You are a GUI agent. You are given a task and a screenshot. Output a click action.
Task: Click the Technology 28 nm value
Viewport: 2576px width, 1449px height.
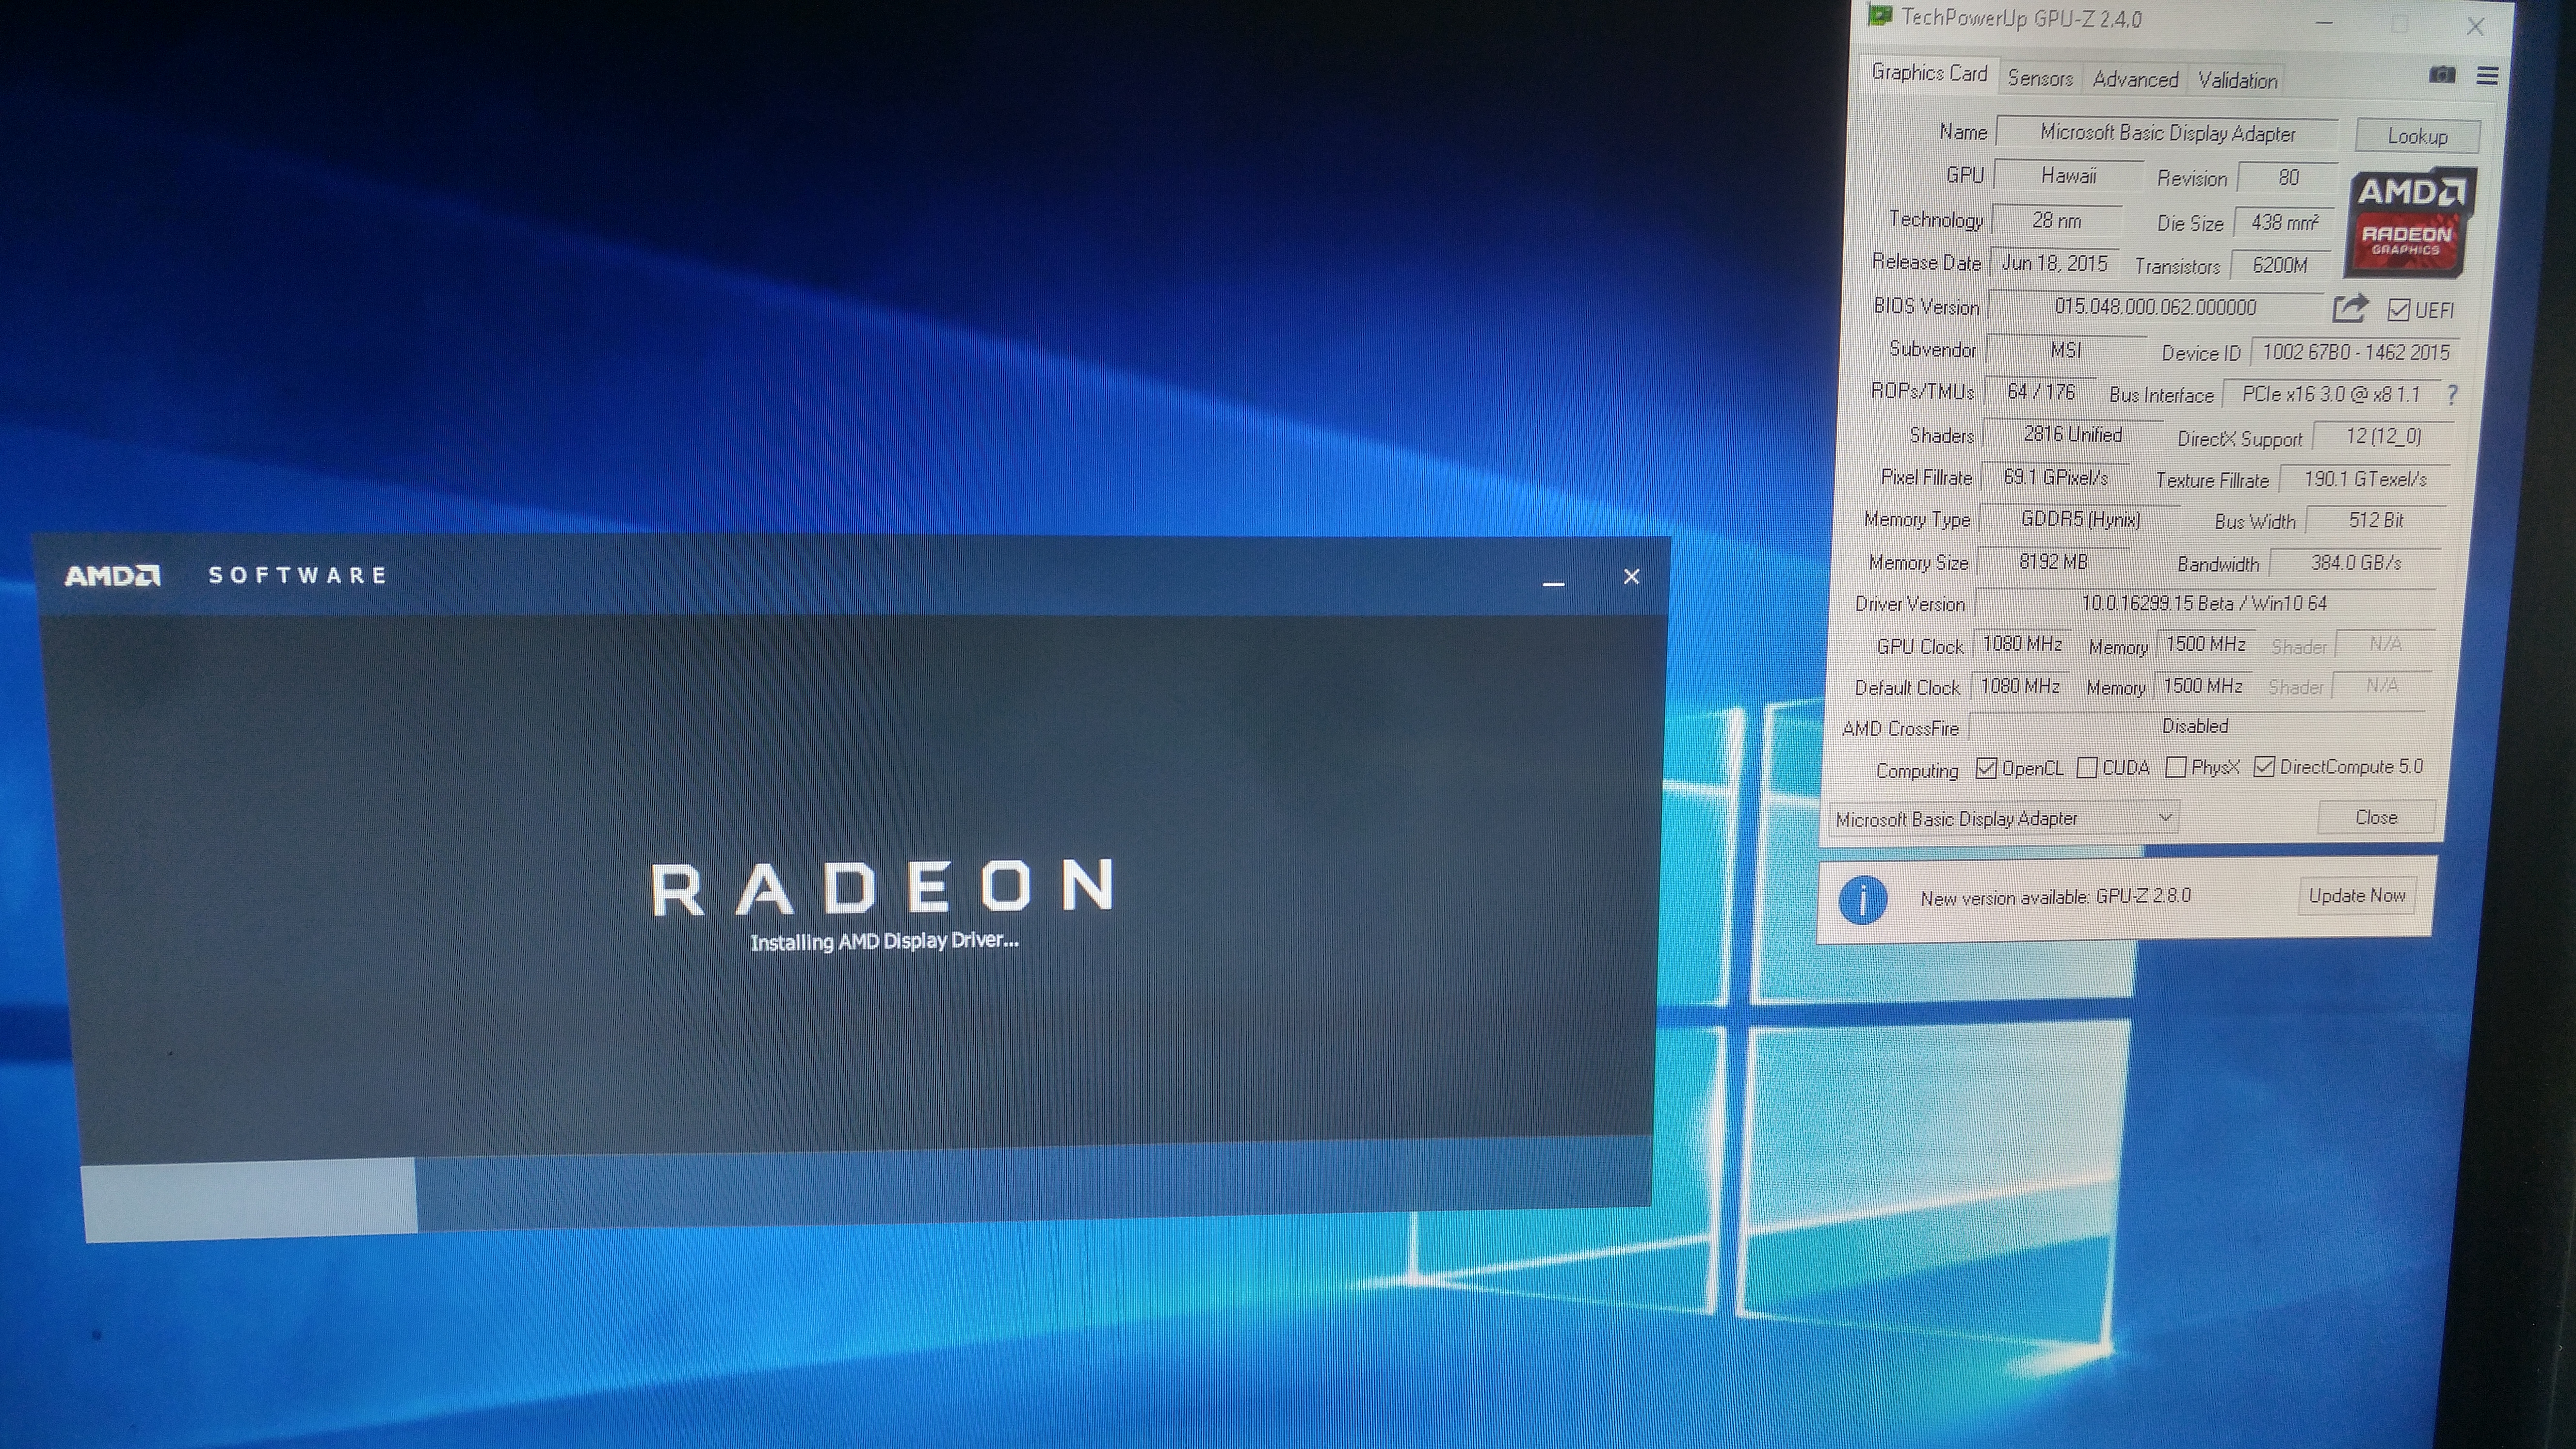[2057, 220]
